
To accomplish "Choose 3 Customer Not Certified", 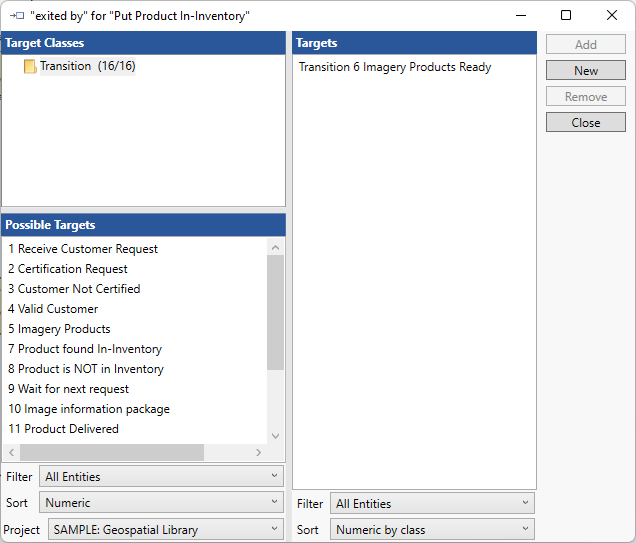I will point(74,289).
